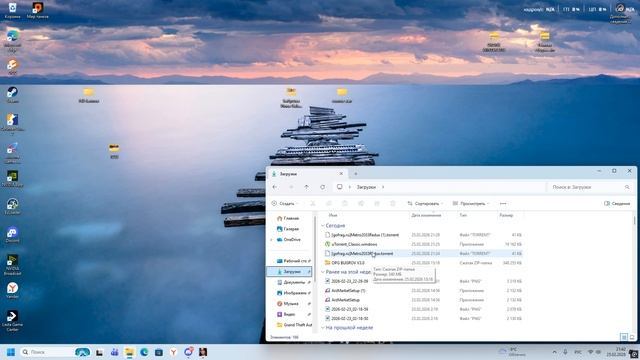Open the Корзина recycle bin icon

point(12,10)
